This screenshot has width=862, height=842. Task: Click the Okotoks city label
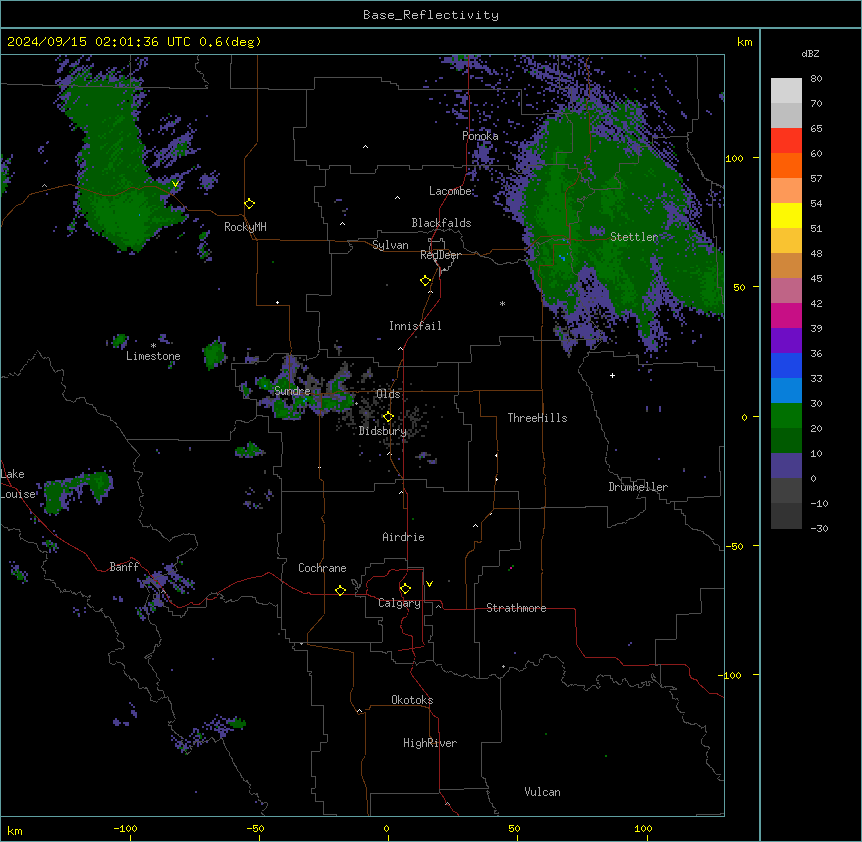point(412,700)
